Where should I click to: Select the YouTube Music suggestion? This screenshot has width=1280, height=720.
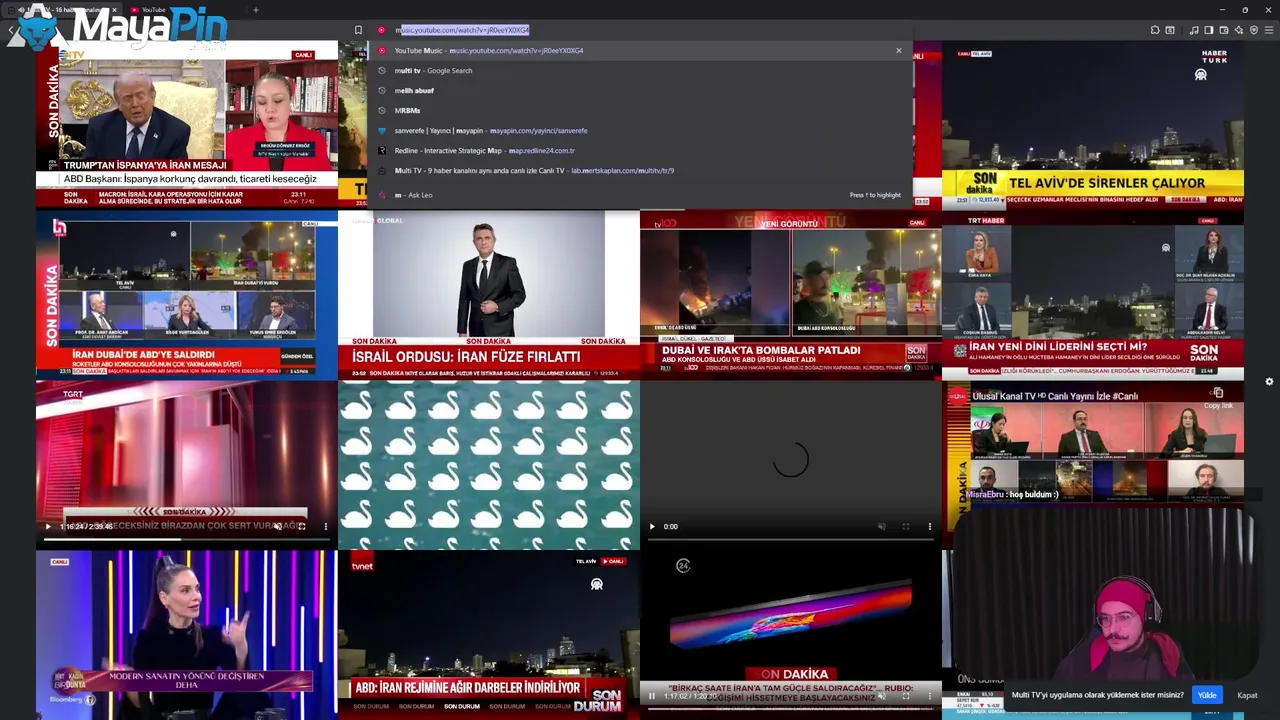[x=640, y=50]
